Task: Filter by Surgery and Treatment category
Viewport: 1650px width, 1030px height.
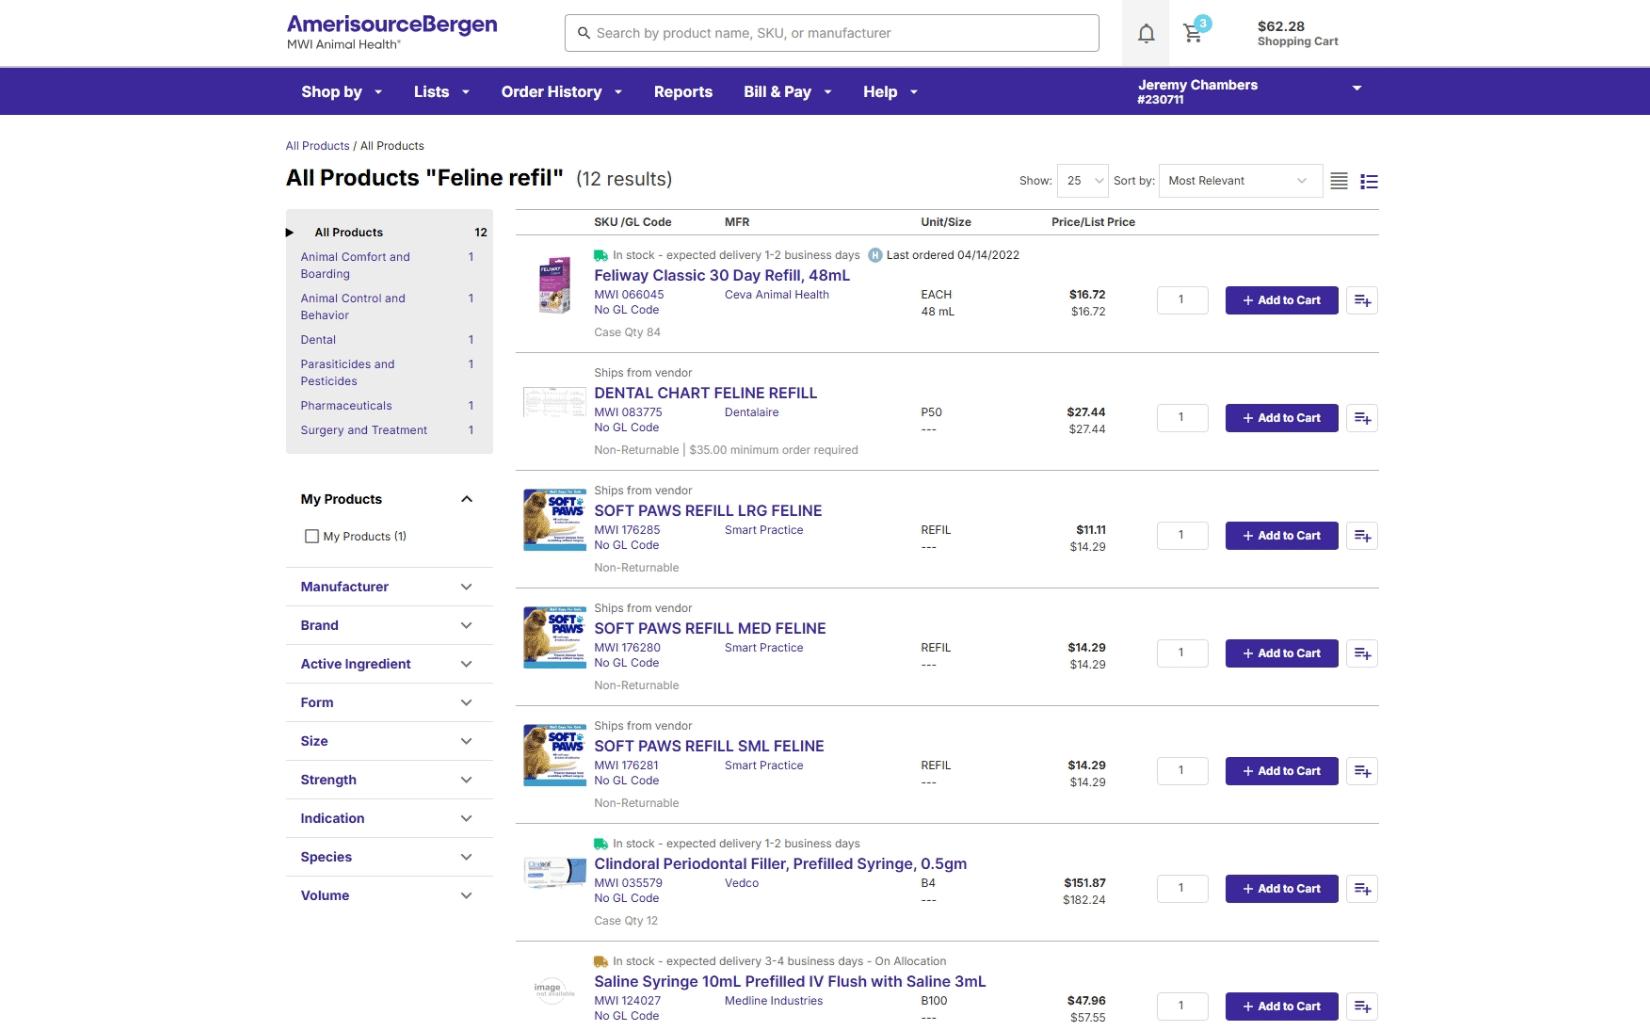Action: 364,431
